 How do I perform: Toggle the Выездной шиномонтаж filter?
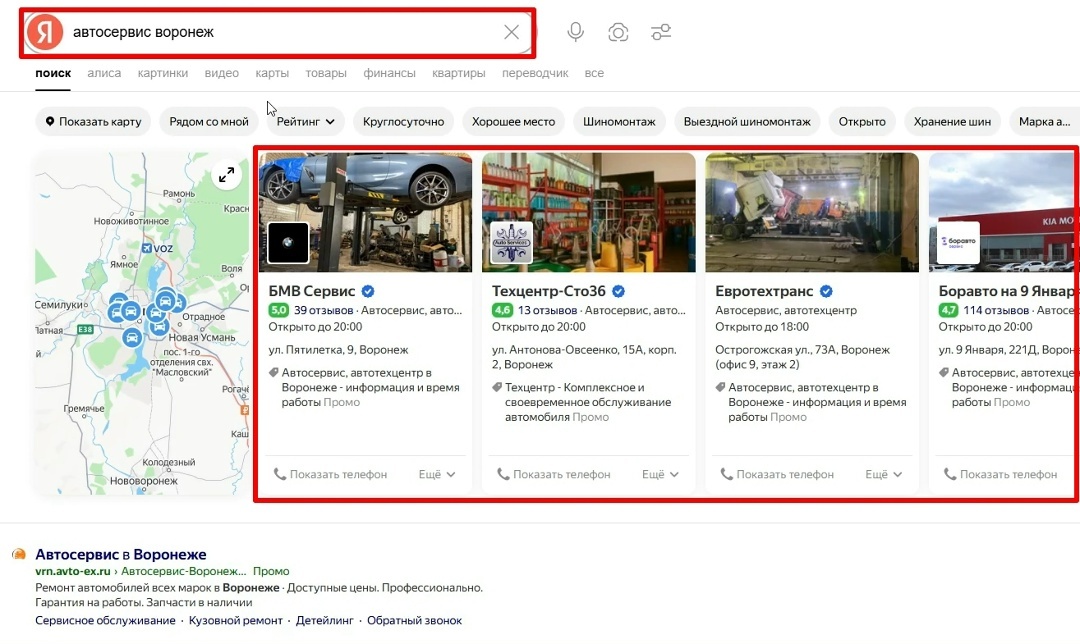(x=747, y=121)
